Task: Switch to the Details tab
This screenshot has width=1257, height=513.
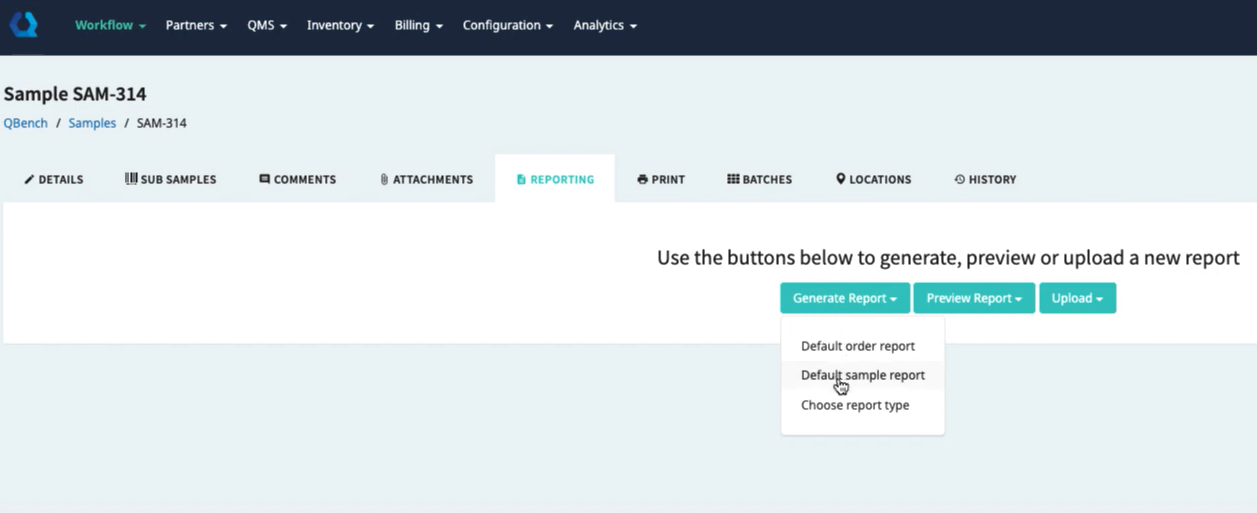Action: tap(54, 179)
